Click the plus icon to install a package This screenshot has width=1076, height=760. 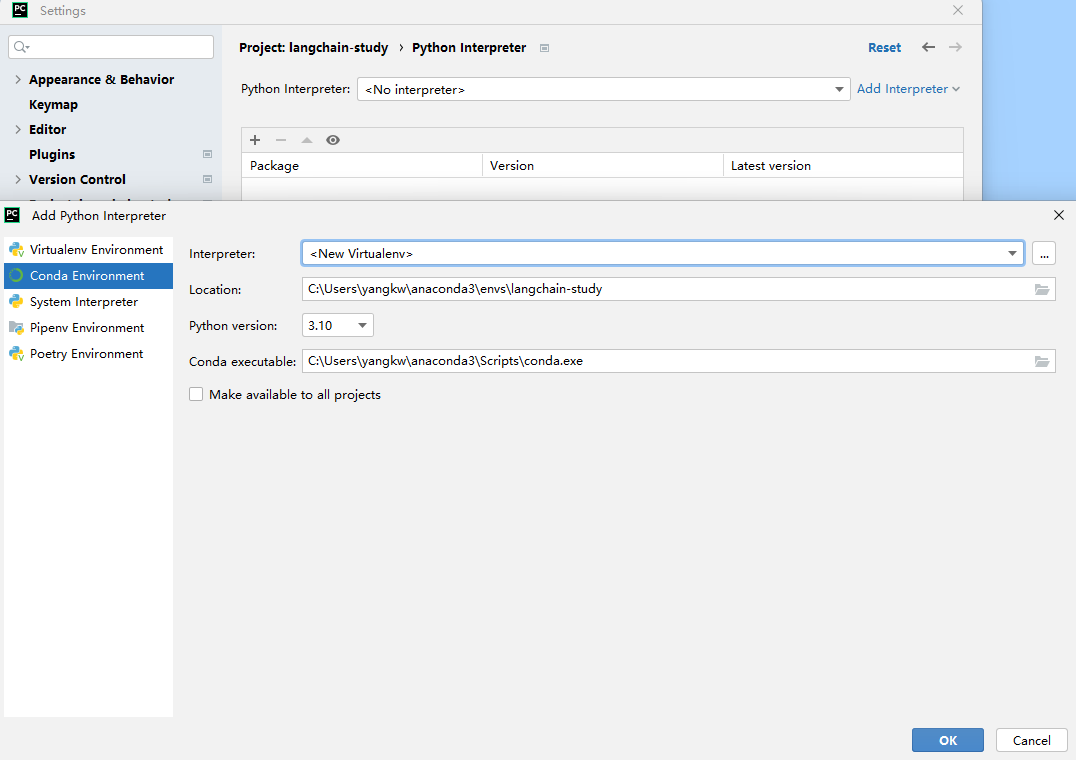pyautogui.click(x=255, y=140)
